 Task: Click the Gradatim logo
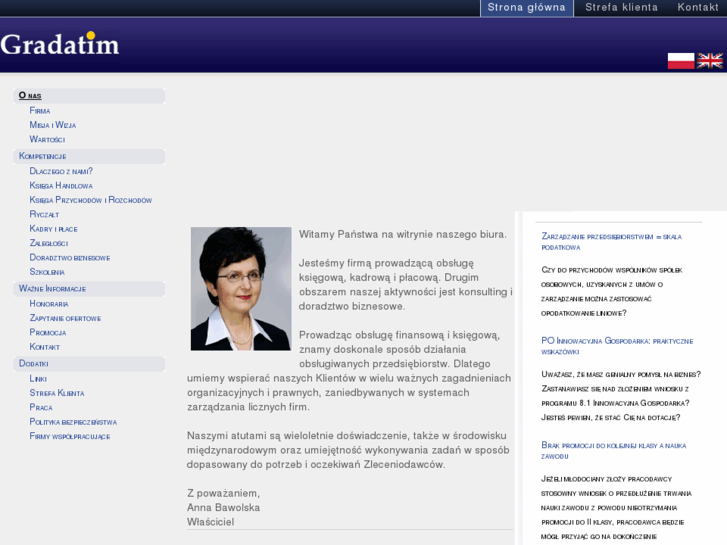[x=60, y=44]
